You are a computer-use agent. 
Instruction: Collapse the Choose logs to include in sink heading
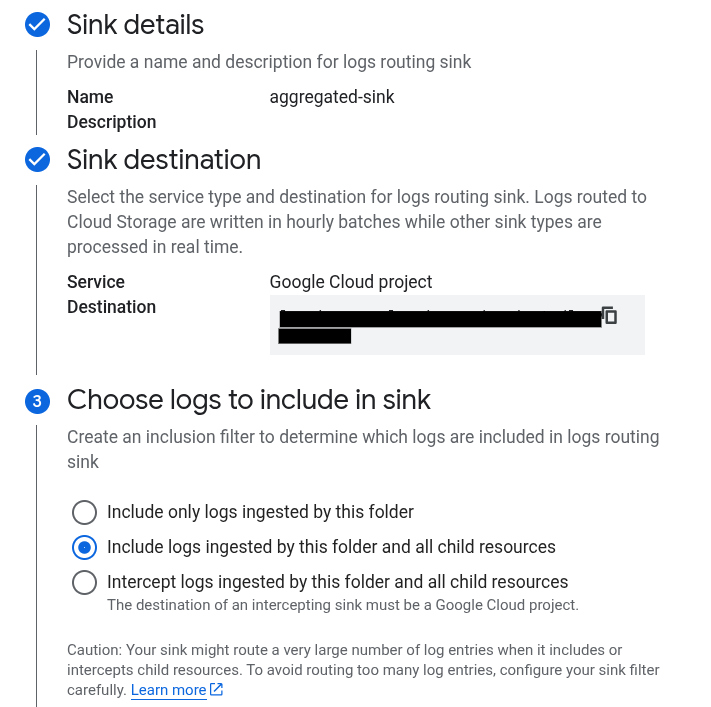249,400
